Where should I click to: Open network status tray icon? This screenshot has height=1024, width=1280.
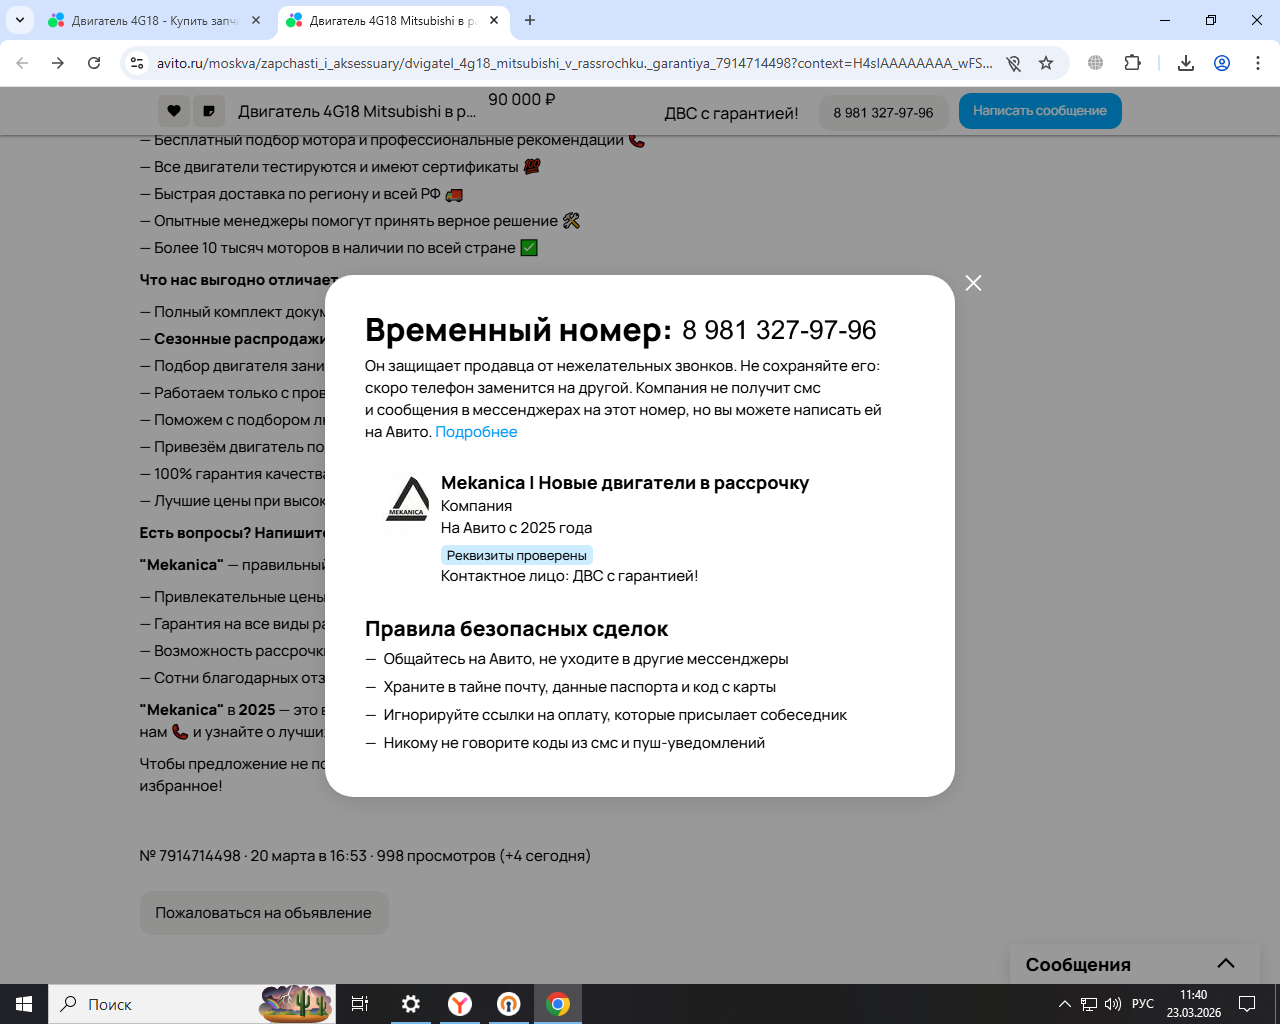coord(1089,1004)
